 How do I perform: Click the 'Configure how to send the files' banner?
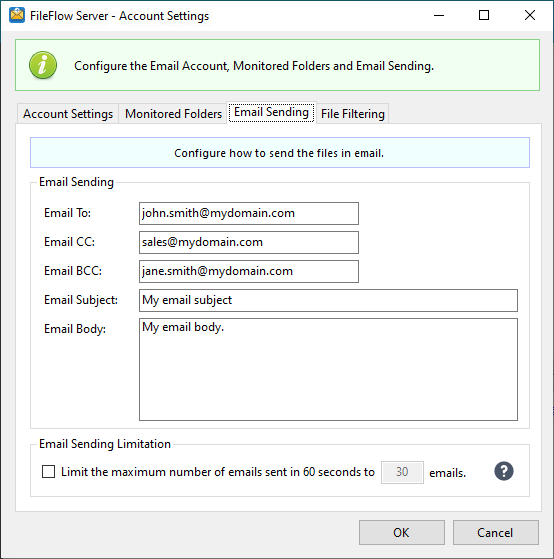(280, 153)
